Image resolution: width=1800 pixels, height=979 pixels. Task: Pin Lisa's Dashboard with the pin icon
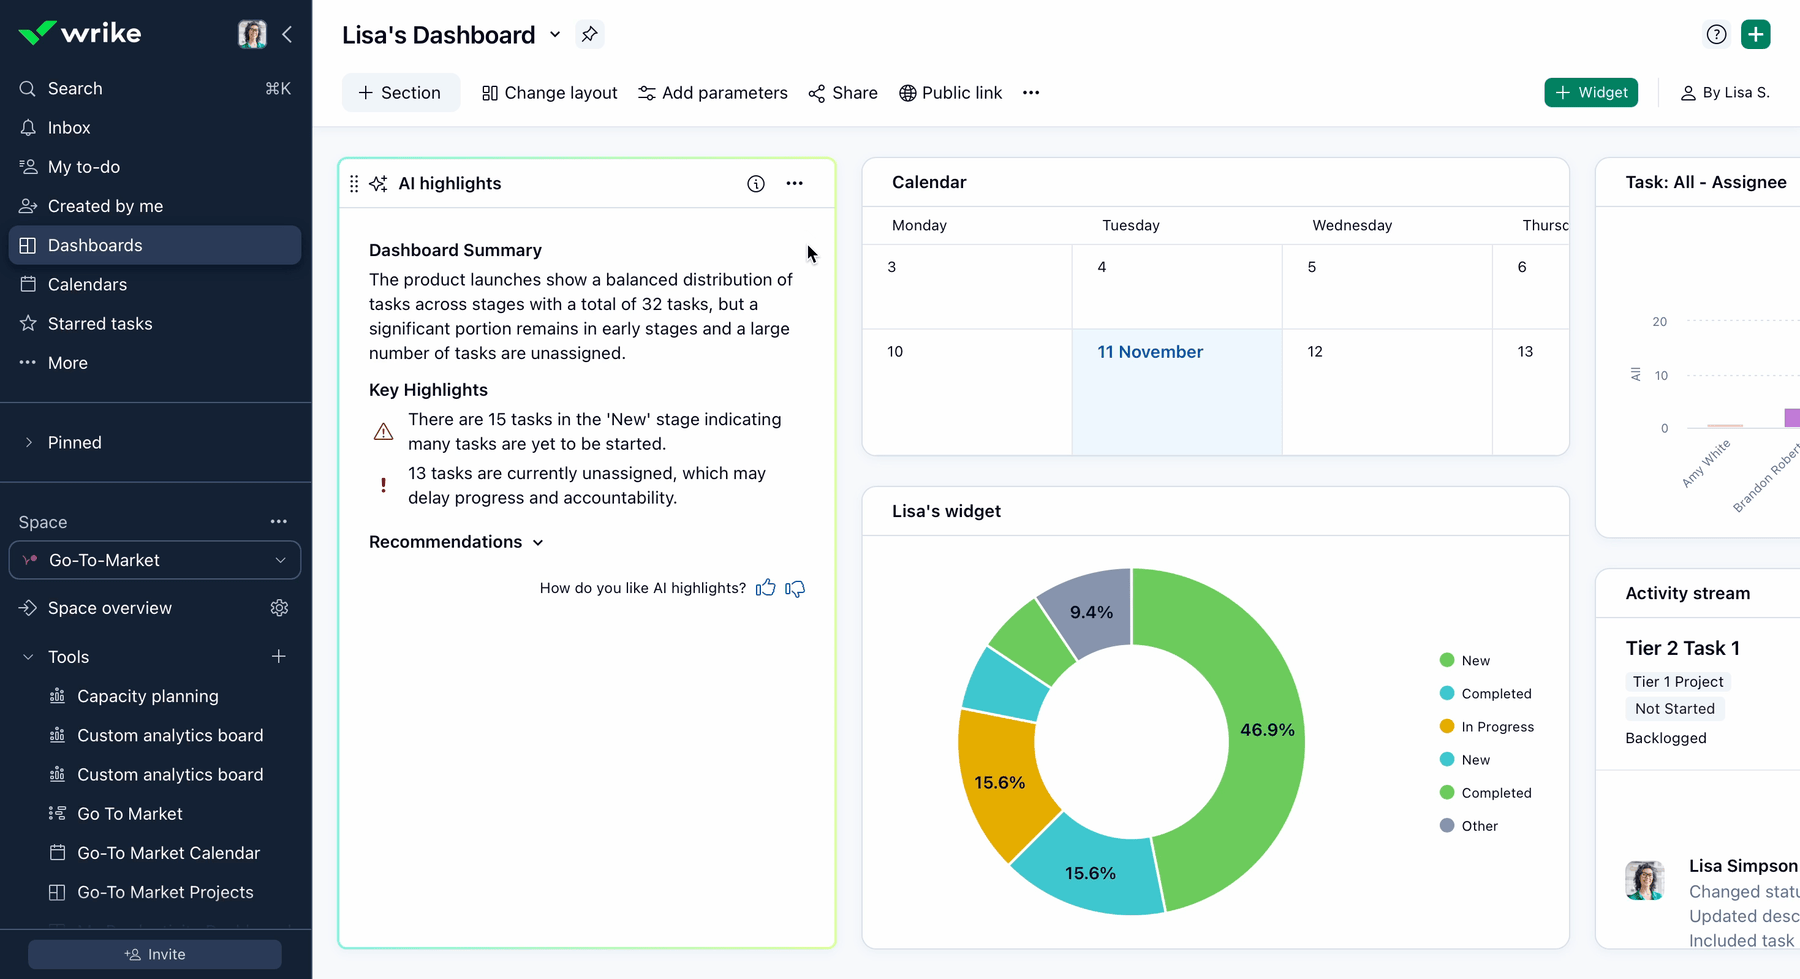coord(589,35)
